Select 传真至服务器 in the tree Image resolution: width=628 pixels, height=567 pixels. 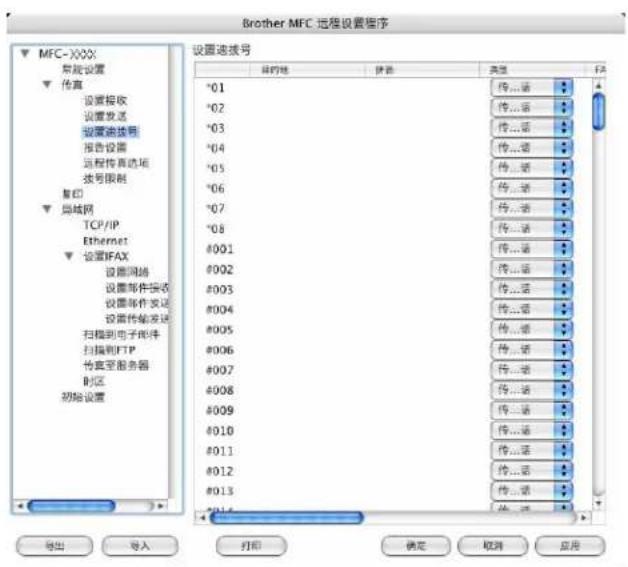click(x=116, y=365)
